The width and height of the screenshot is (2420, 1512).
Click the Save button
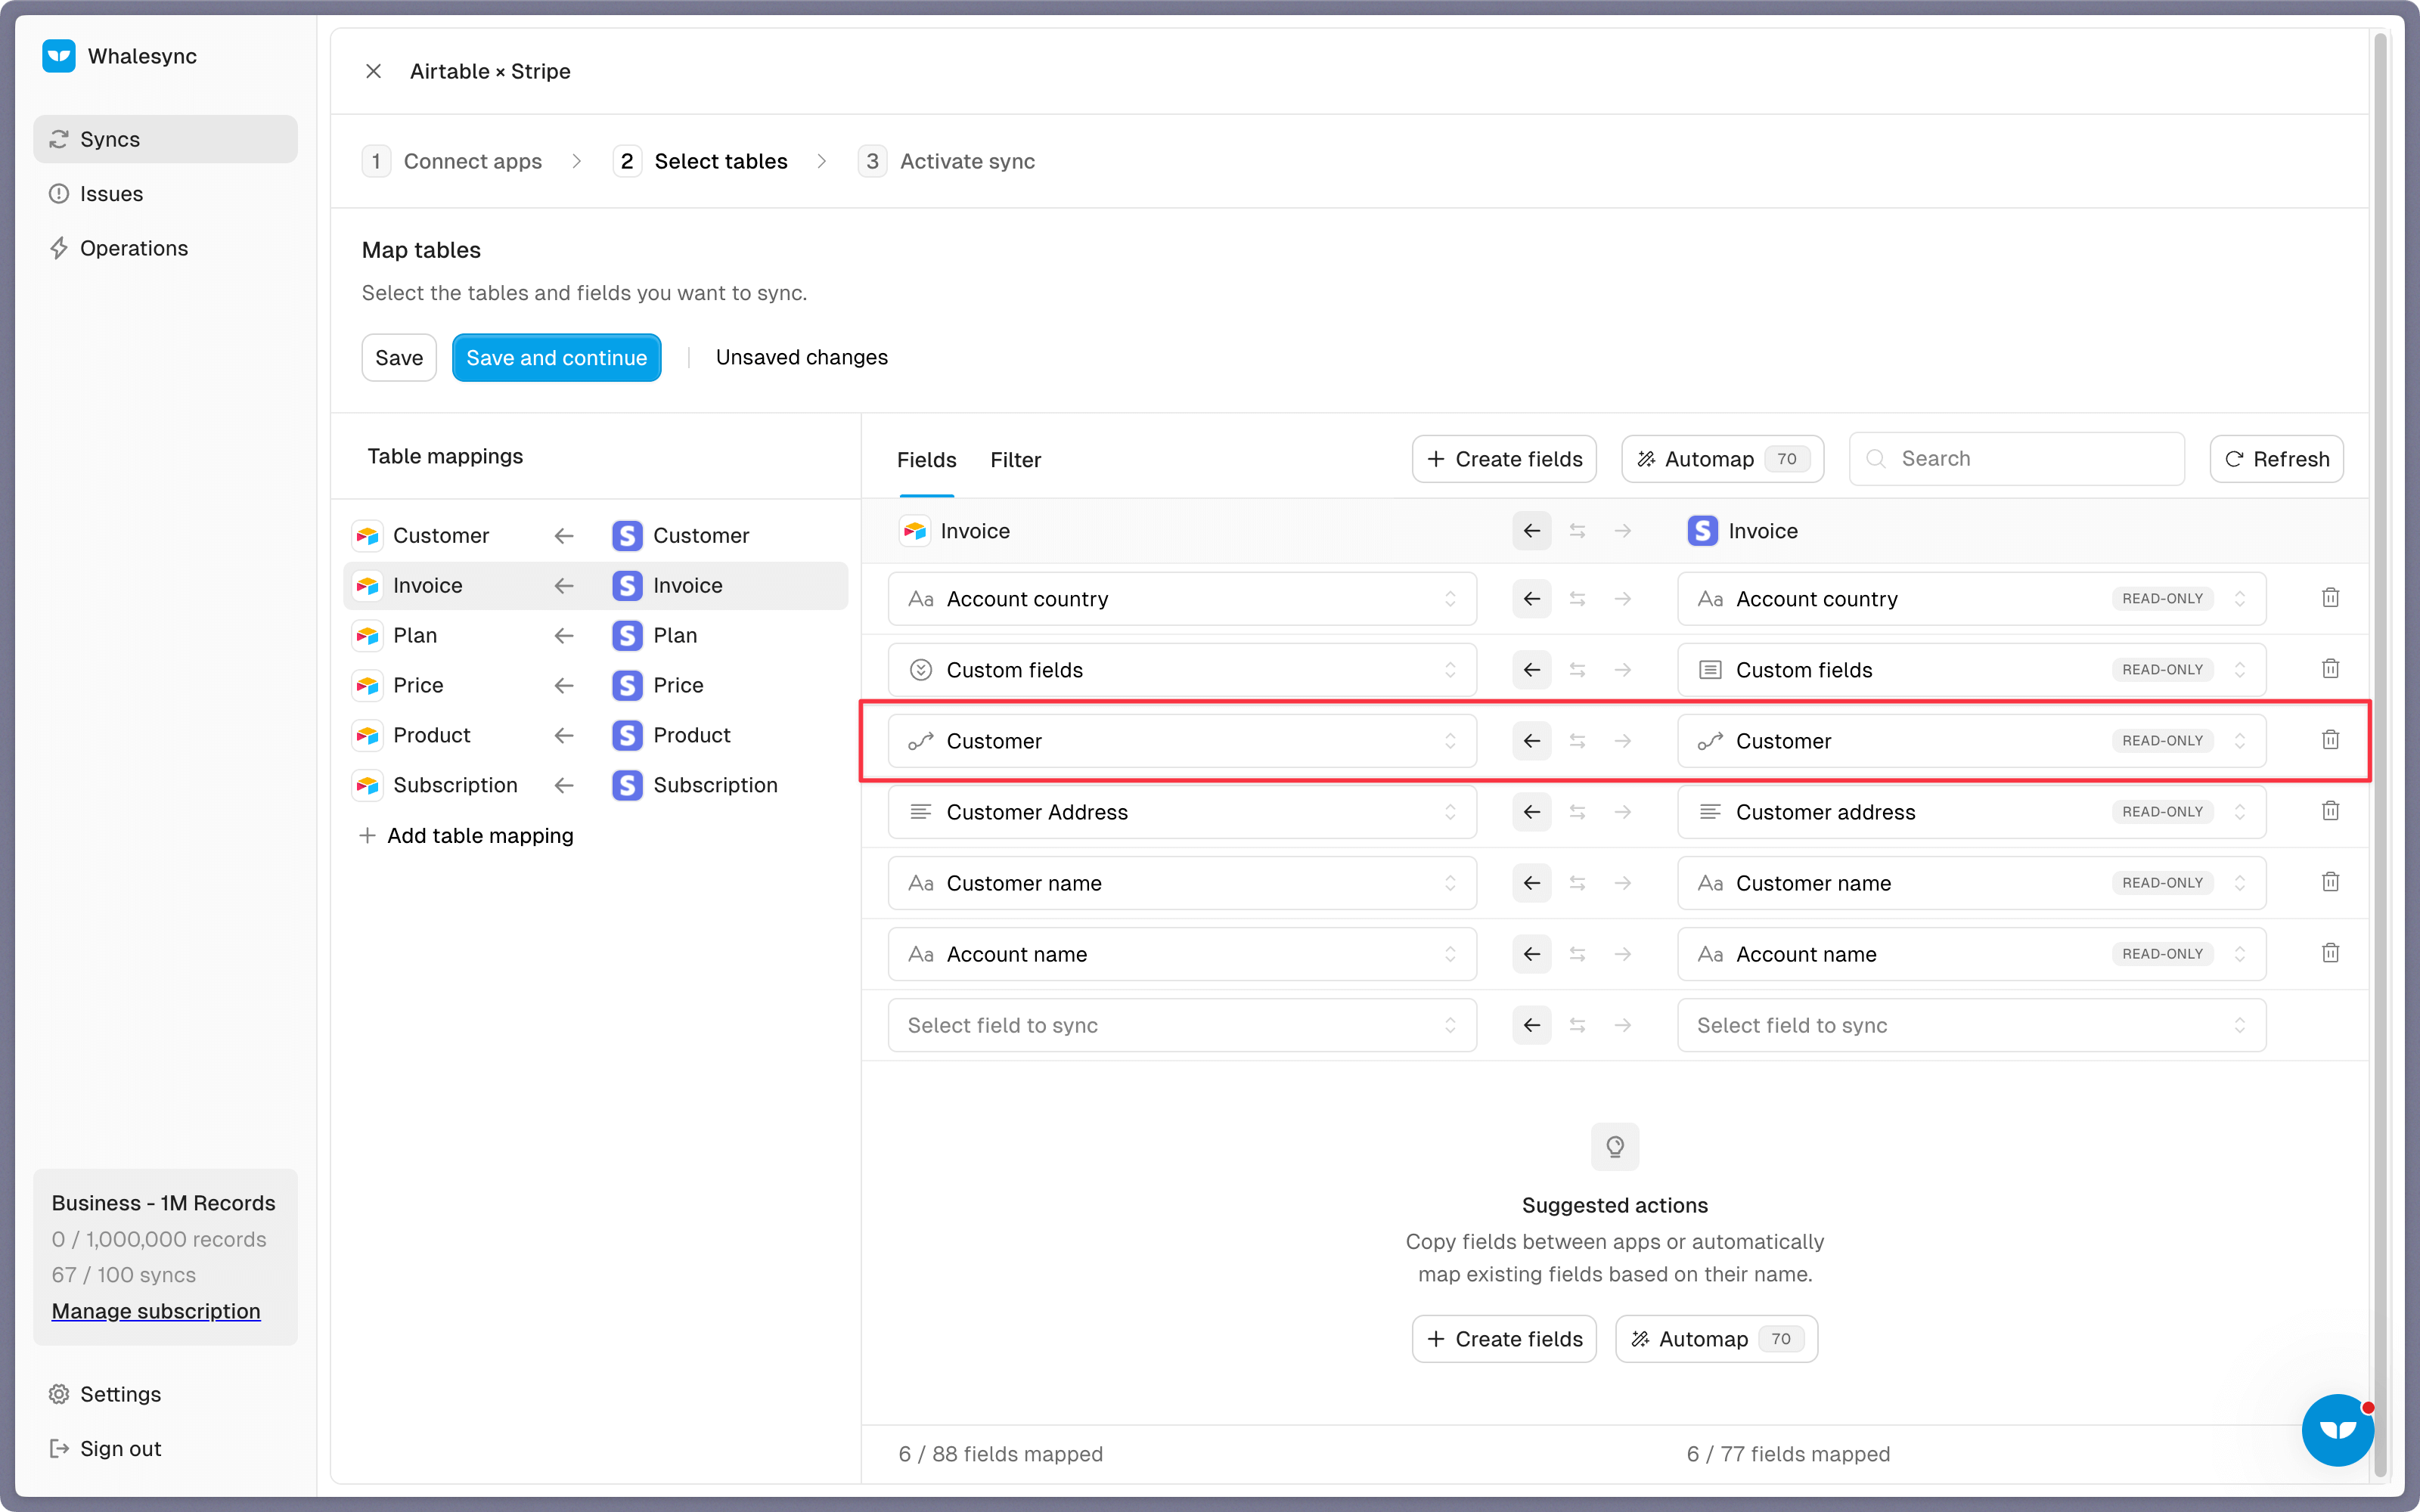(x=399, y=358)
